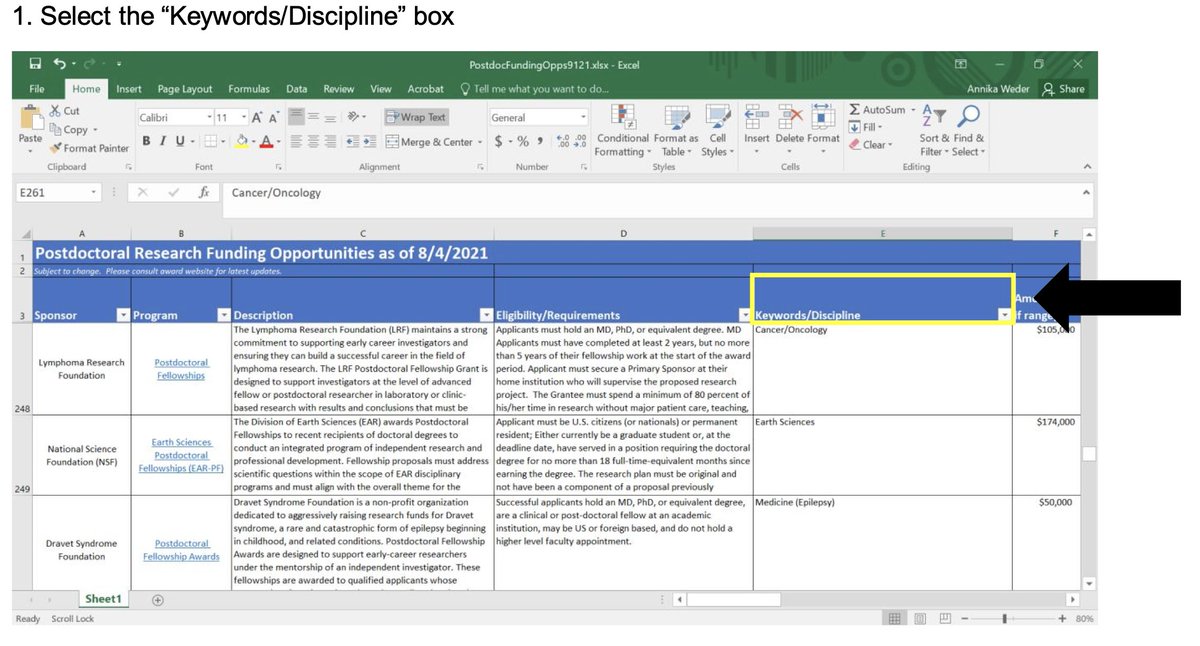The image size is (1200, 646).
Task: Open the Calibri font name dropdown
Action: [209, 117]
